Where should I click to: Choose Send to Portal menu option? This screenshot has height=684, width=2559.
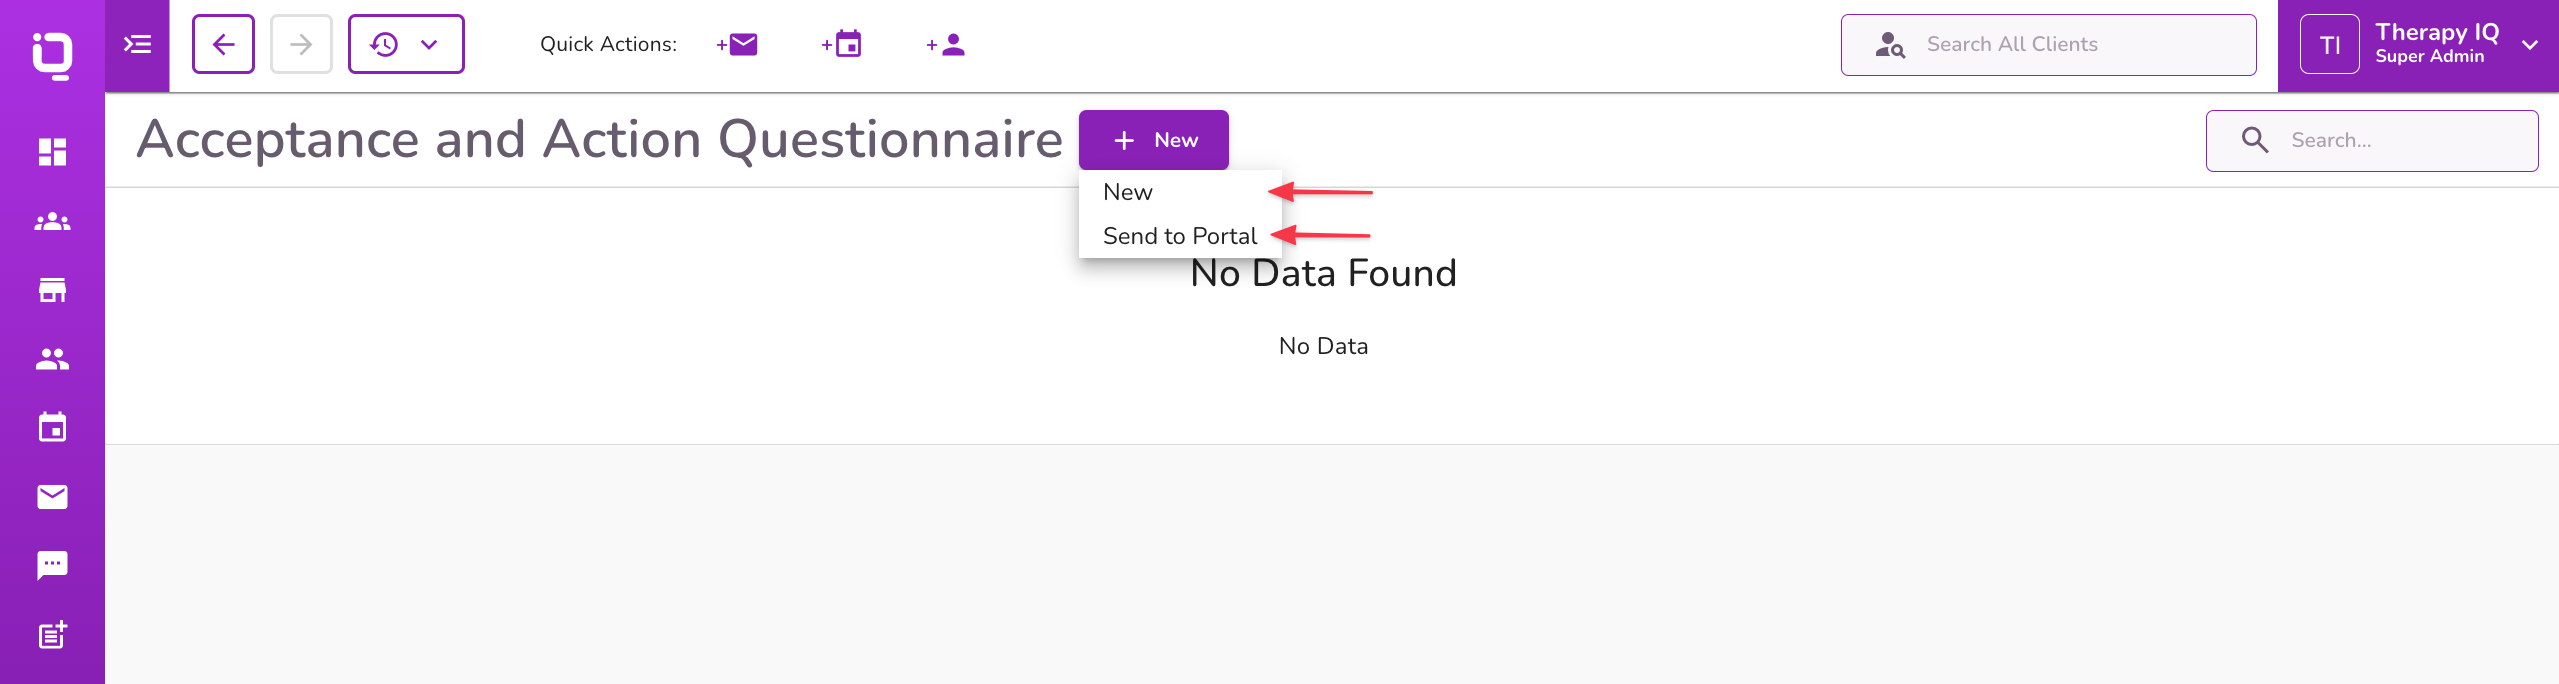click(x=1179, y=236)
